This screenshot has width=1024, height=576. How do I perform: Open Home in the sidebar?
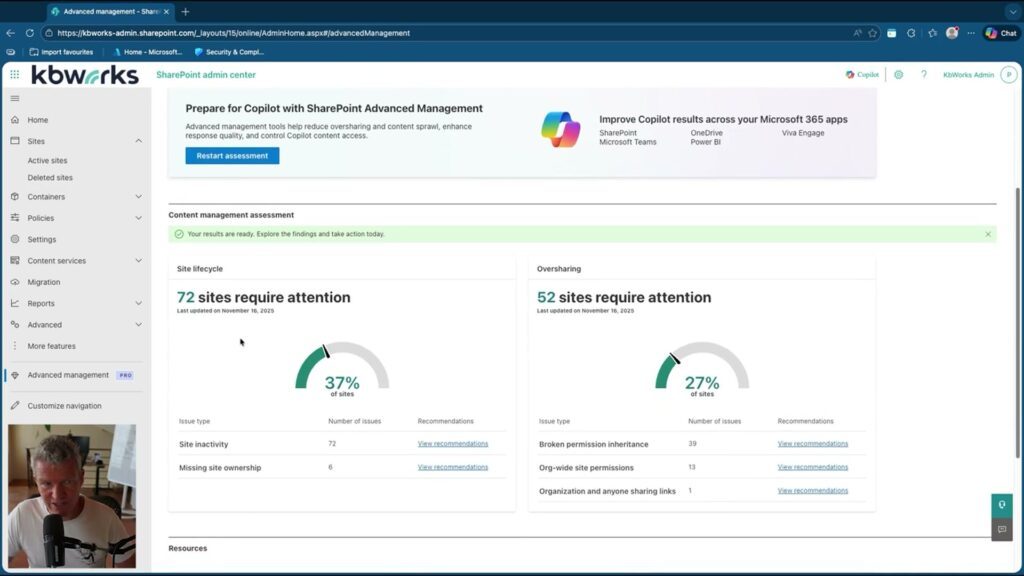click(38, 120)
